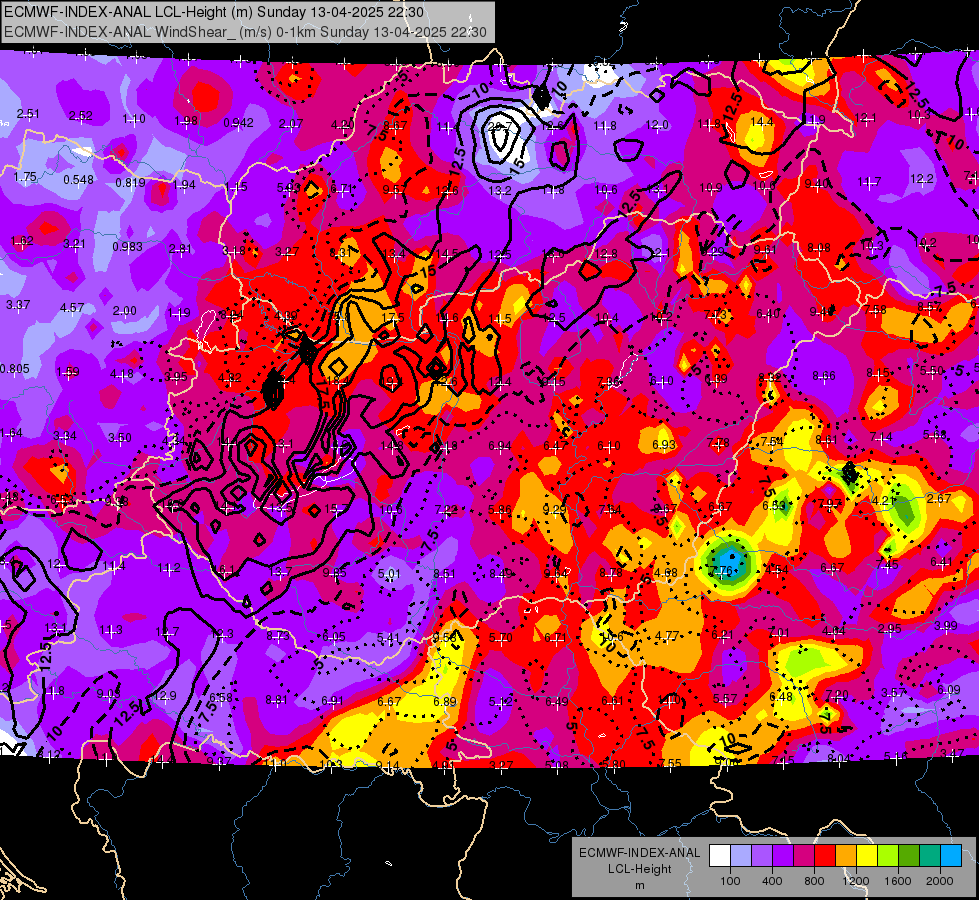979x900 pixels.
Task: Select the orange legend color swatch
Action: click(846, 856)
